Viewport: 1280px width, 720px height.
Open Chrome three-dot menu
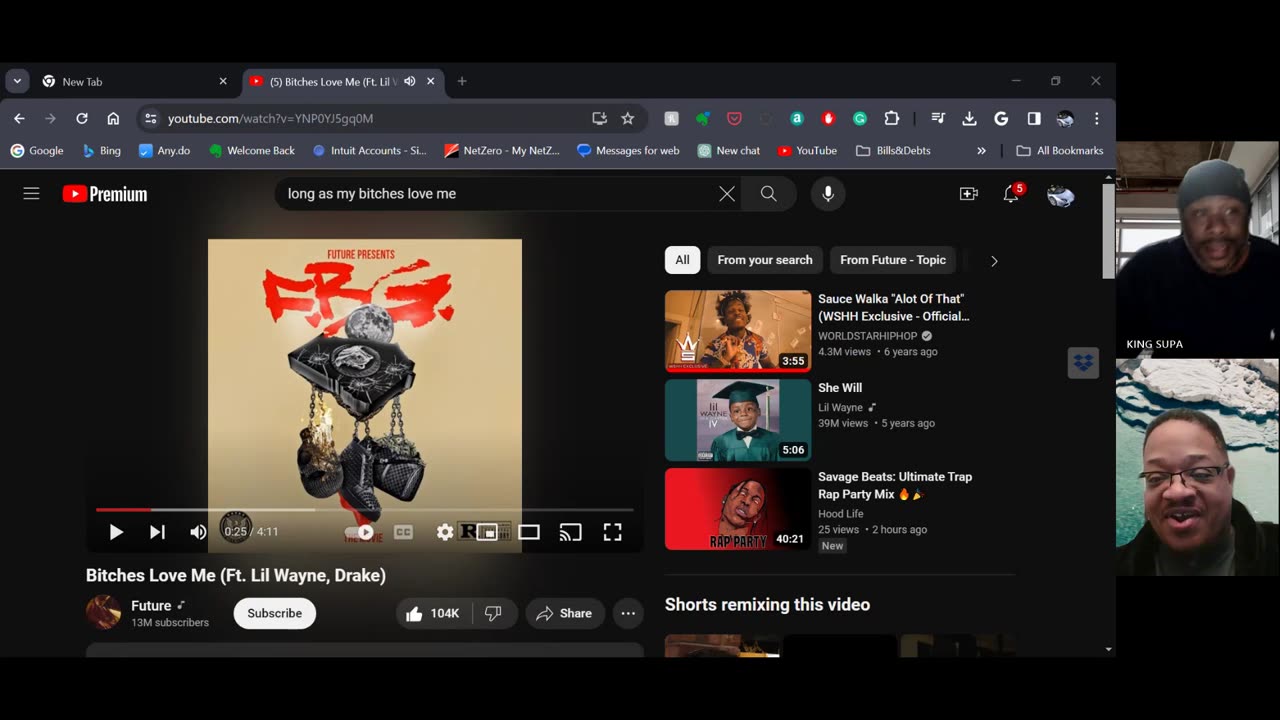(x=1097, y=118)
